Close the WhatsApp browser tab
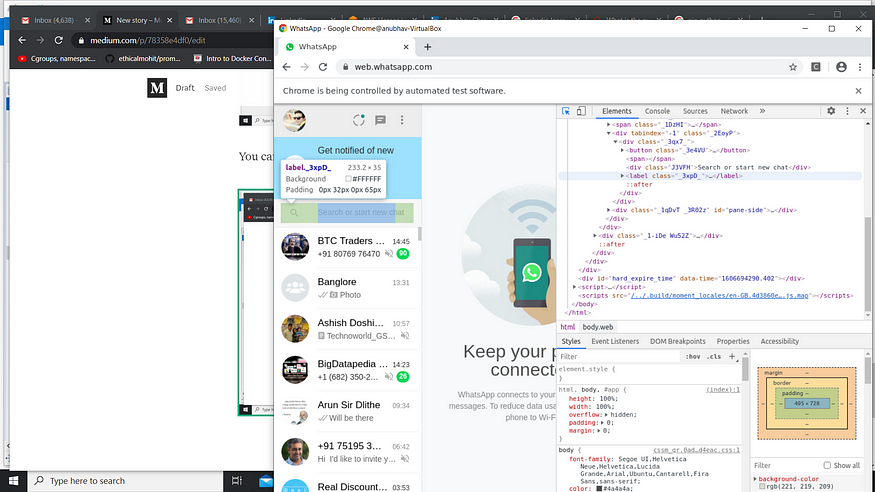This screenshot has width=875, height=492. (x=406, y=47)
